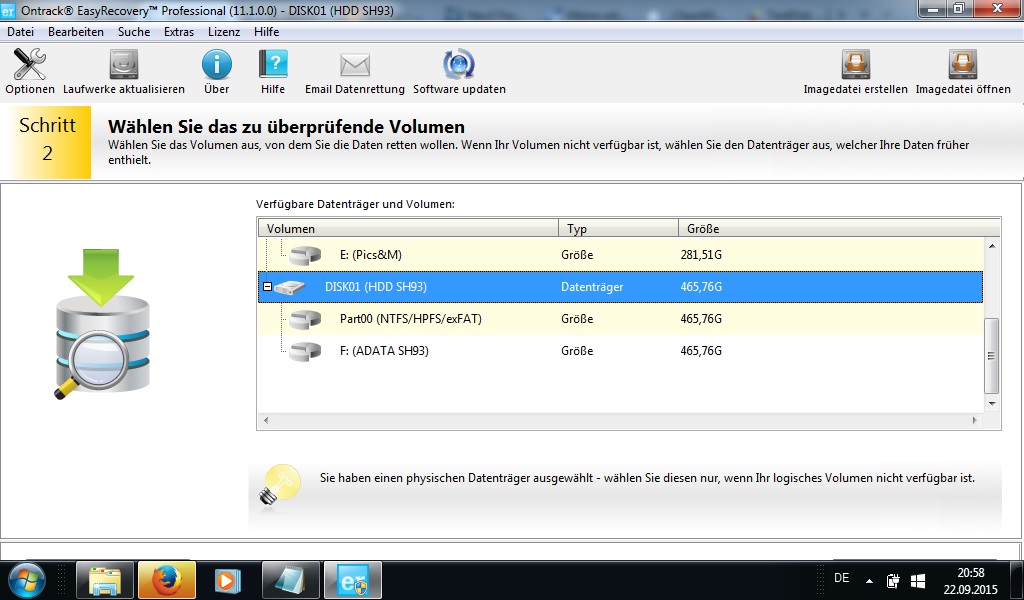Click the taskbar clock 20:58
This screenshot has height=600, width=1024.
pyautogui.click(x=970, y=573)
